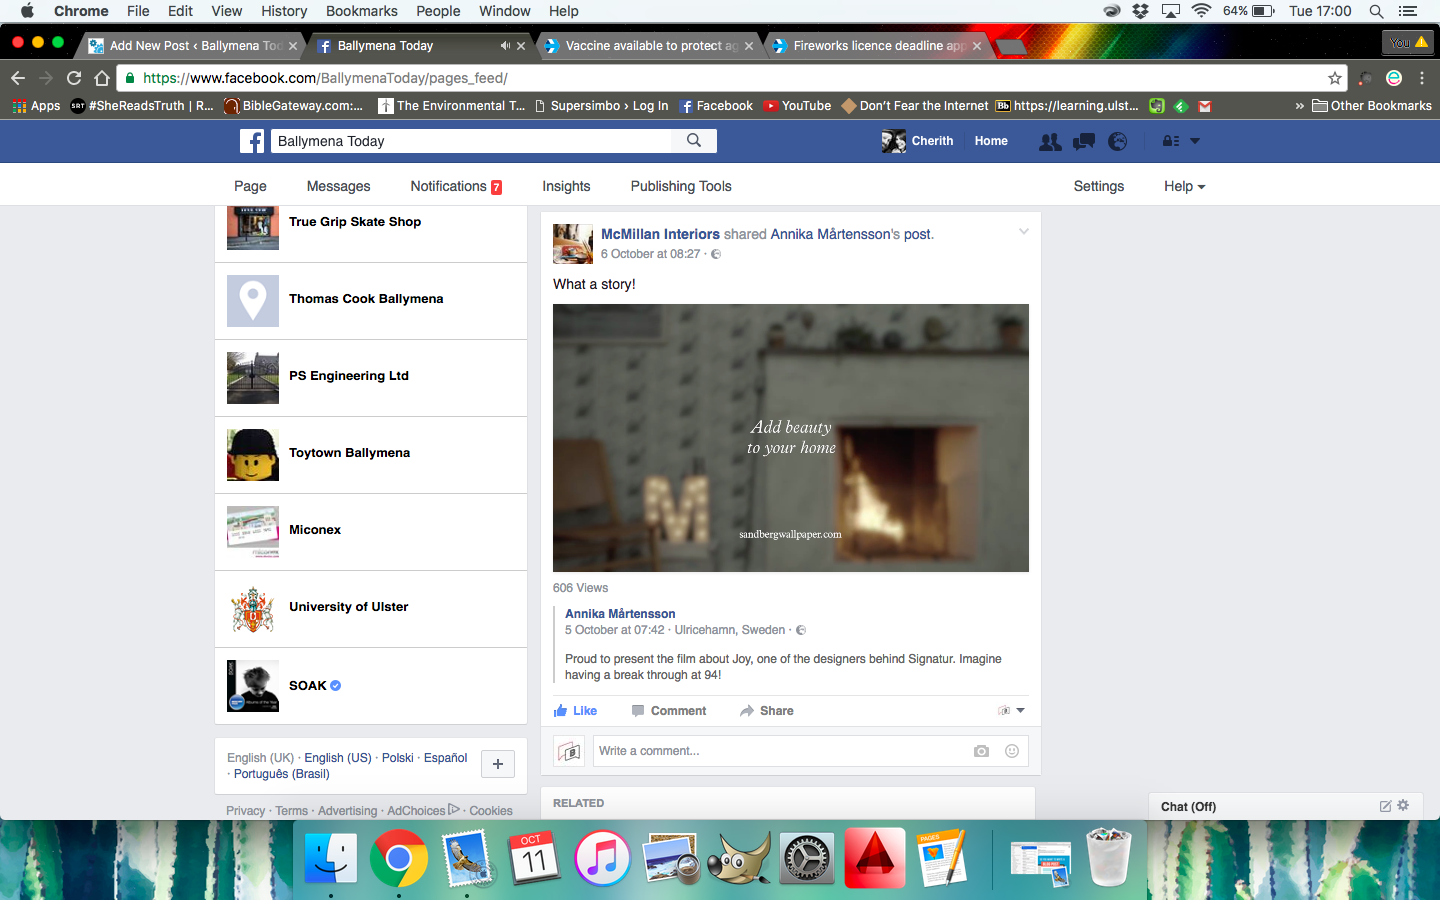Image resolution: width=1440 pixels, height=900 pixels.
Task: Open the Friend Requests icon
Action: (1050, 142)
